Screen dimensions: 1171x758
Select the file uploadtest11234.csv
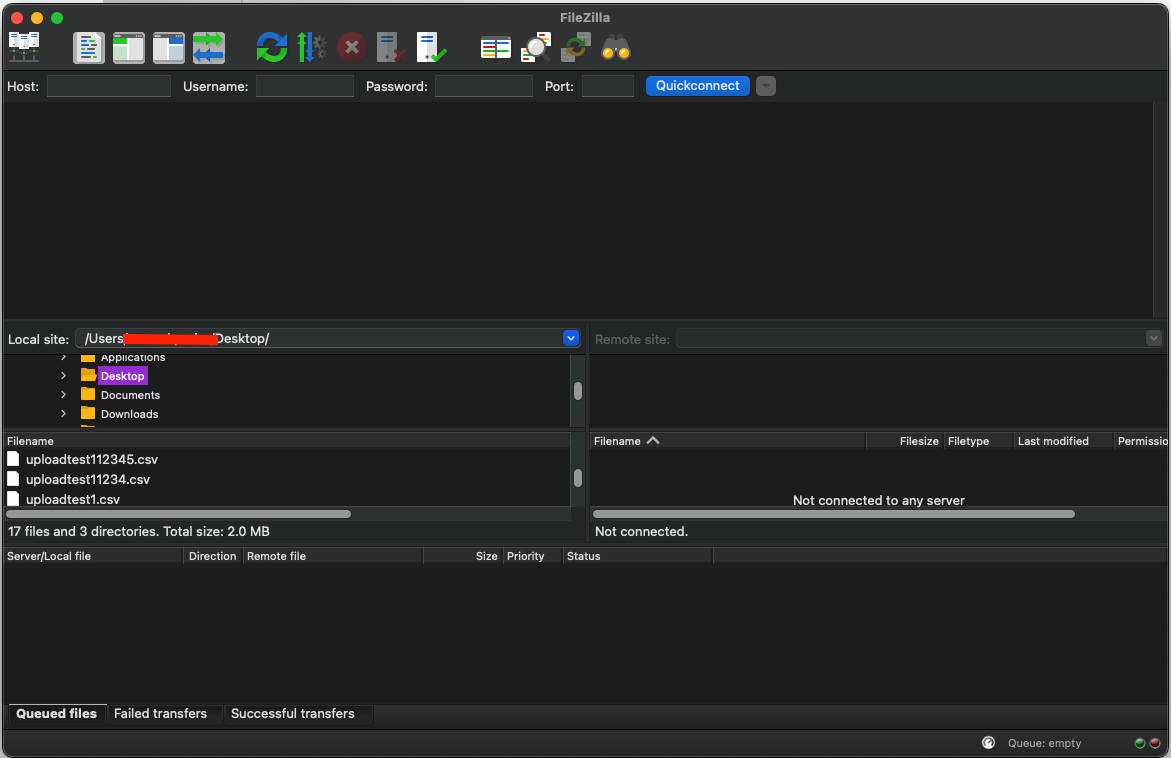(x=87, y=479)
